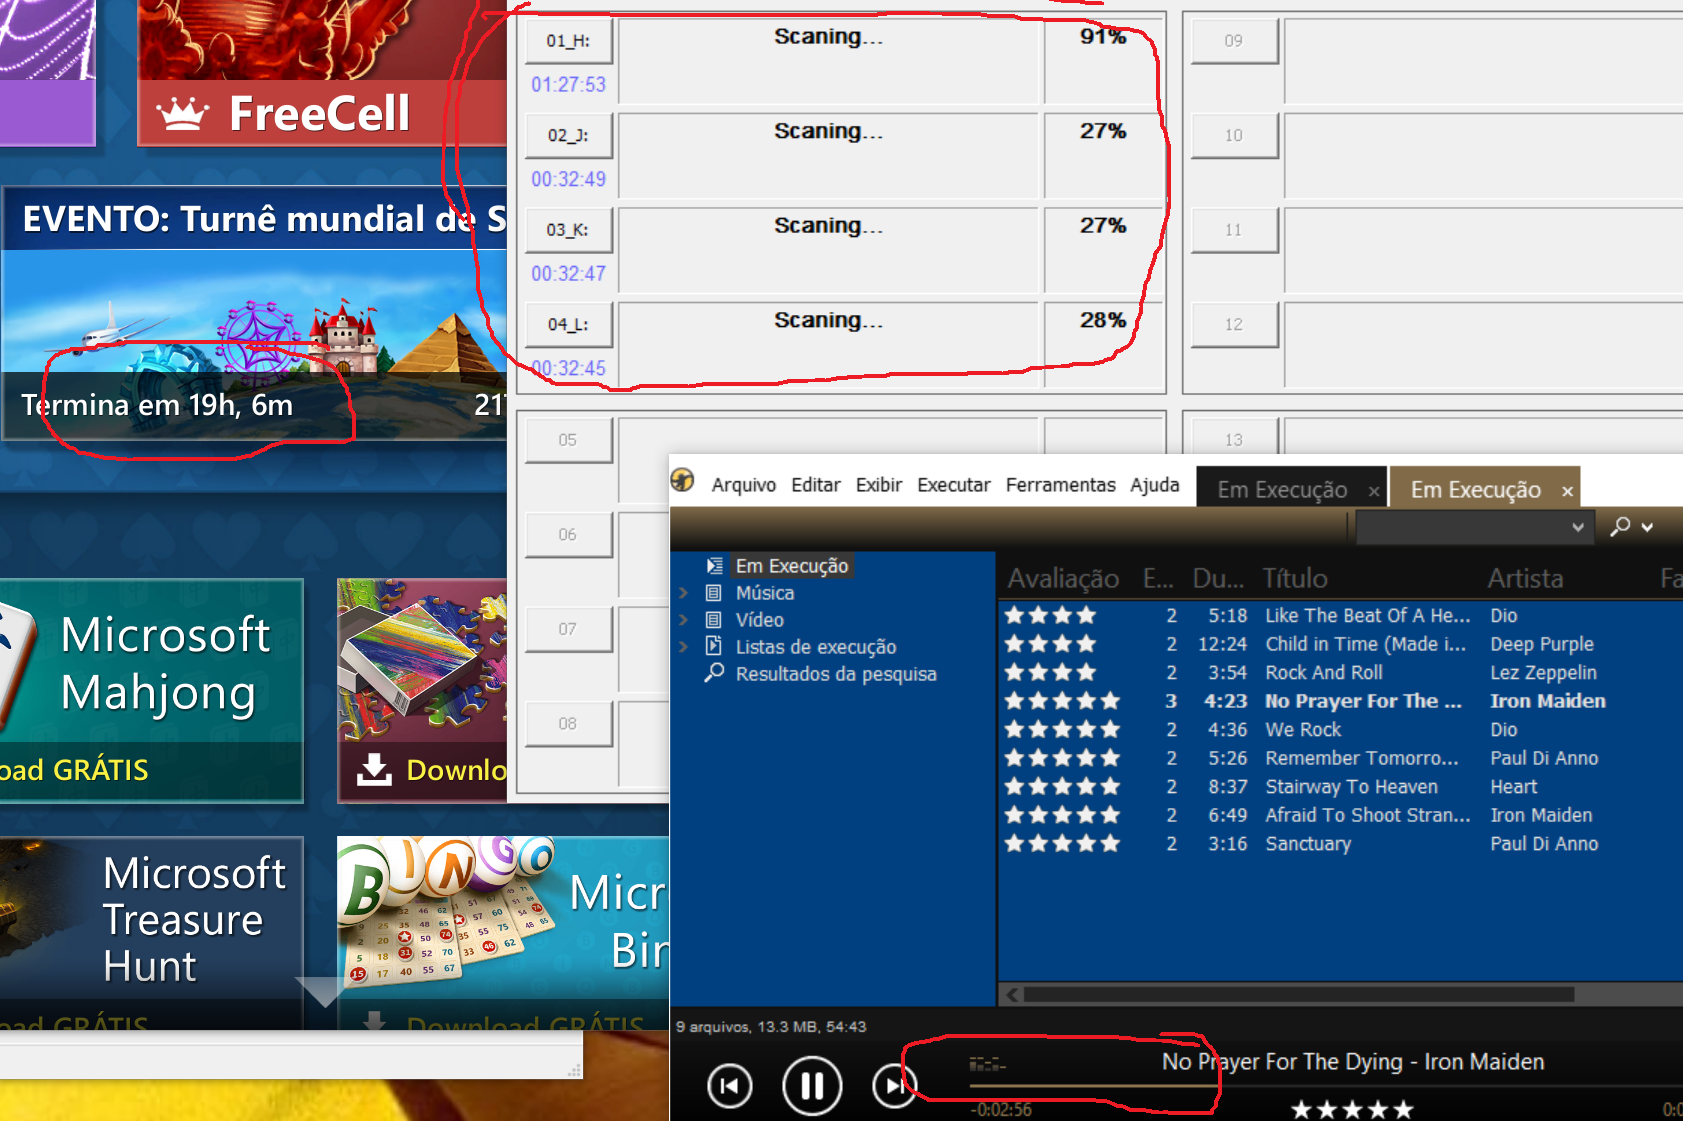
Task: Click the star rating of Sanctuary
Action: click(x=1062, y=844)
